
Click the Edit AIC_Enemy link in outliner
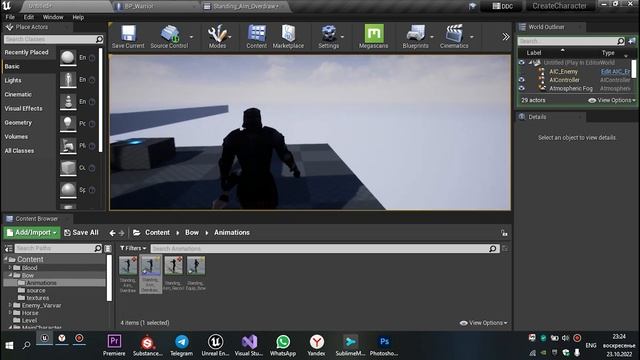click(x=616, y=71)
